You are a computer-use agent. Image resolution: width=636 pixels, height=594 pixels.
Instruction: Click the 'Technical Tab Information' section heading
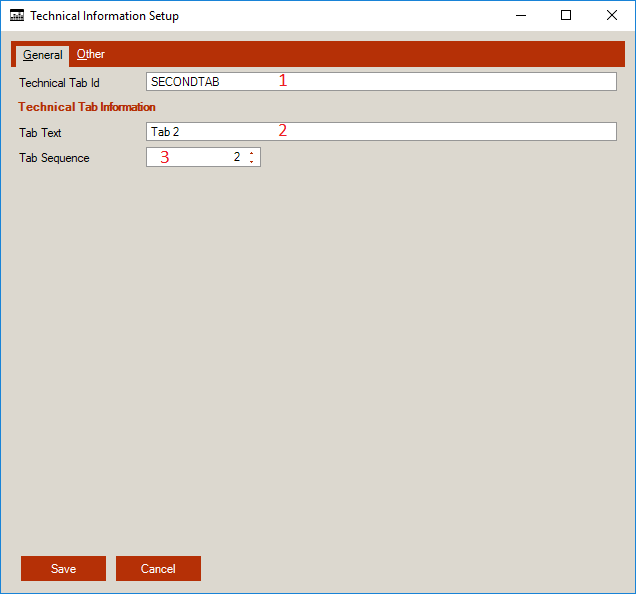point(87,107)
